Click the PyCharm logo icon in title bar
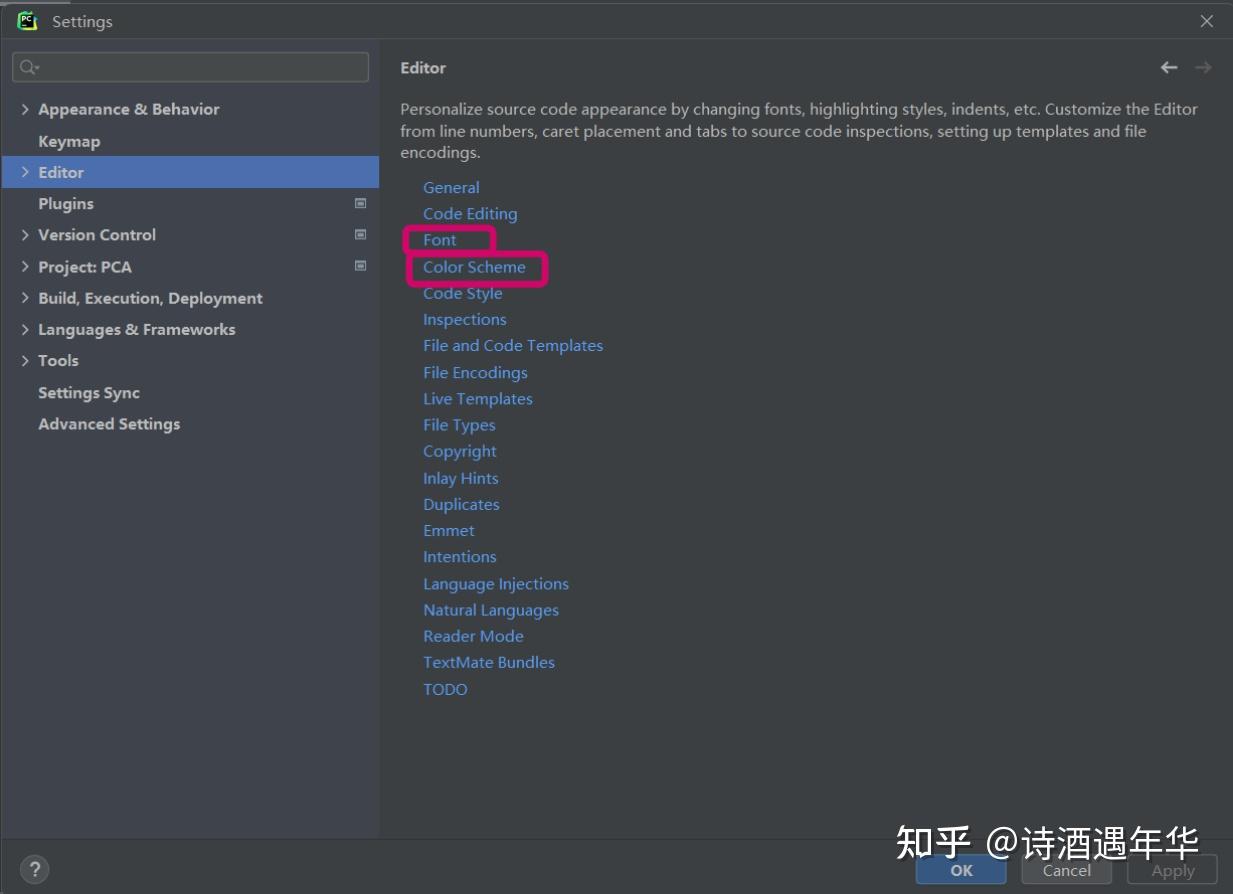 (x=27, y=21)
